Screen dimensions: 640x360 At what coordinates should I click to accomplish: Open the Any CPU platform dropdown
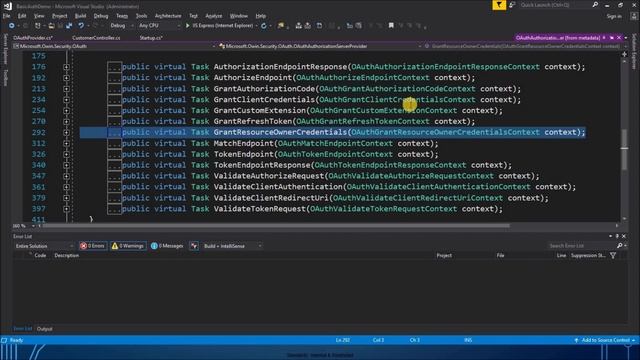coord(159,26)
